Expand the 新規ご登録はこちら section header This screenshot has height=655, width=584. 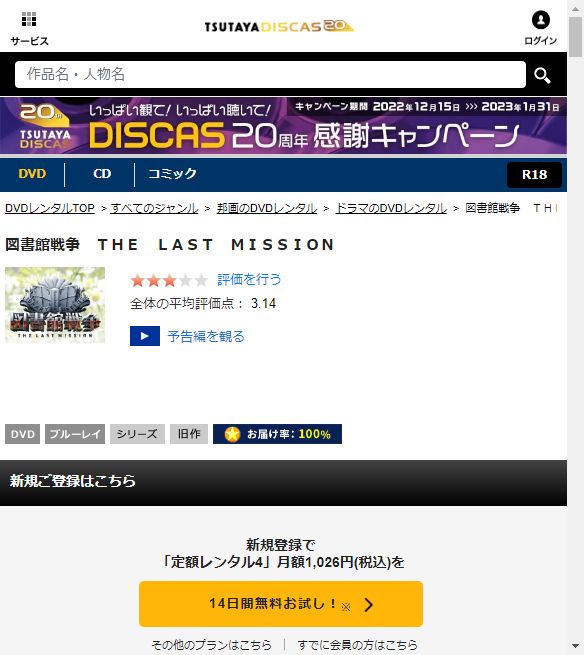[283, 482]
